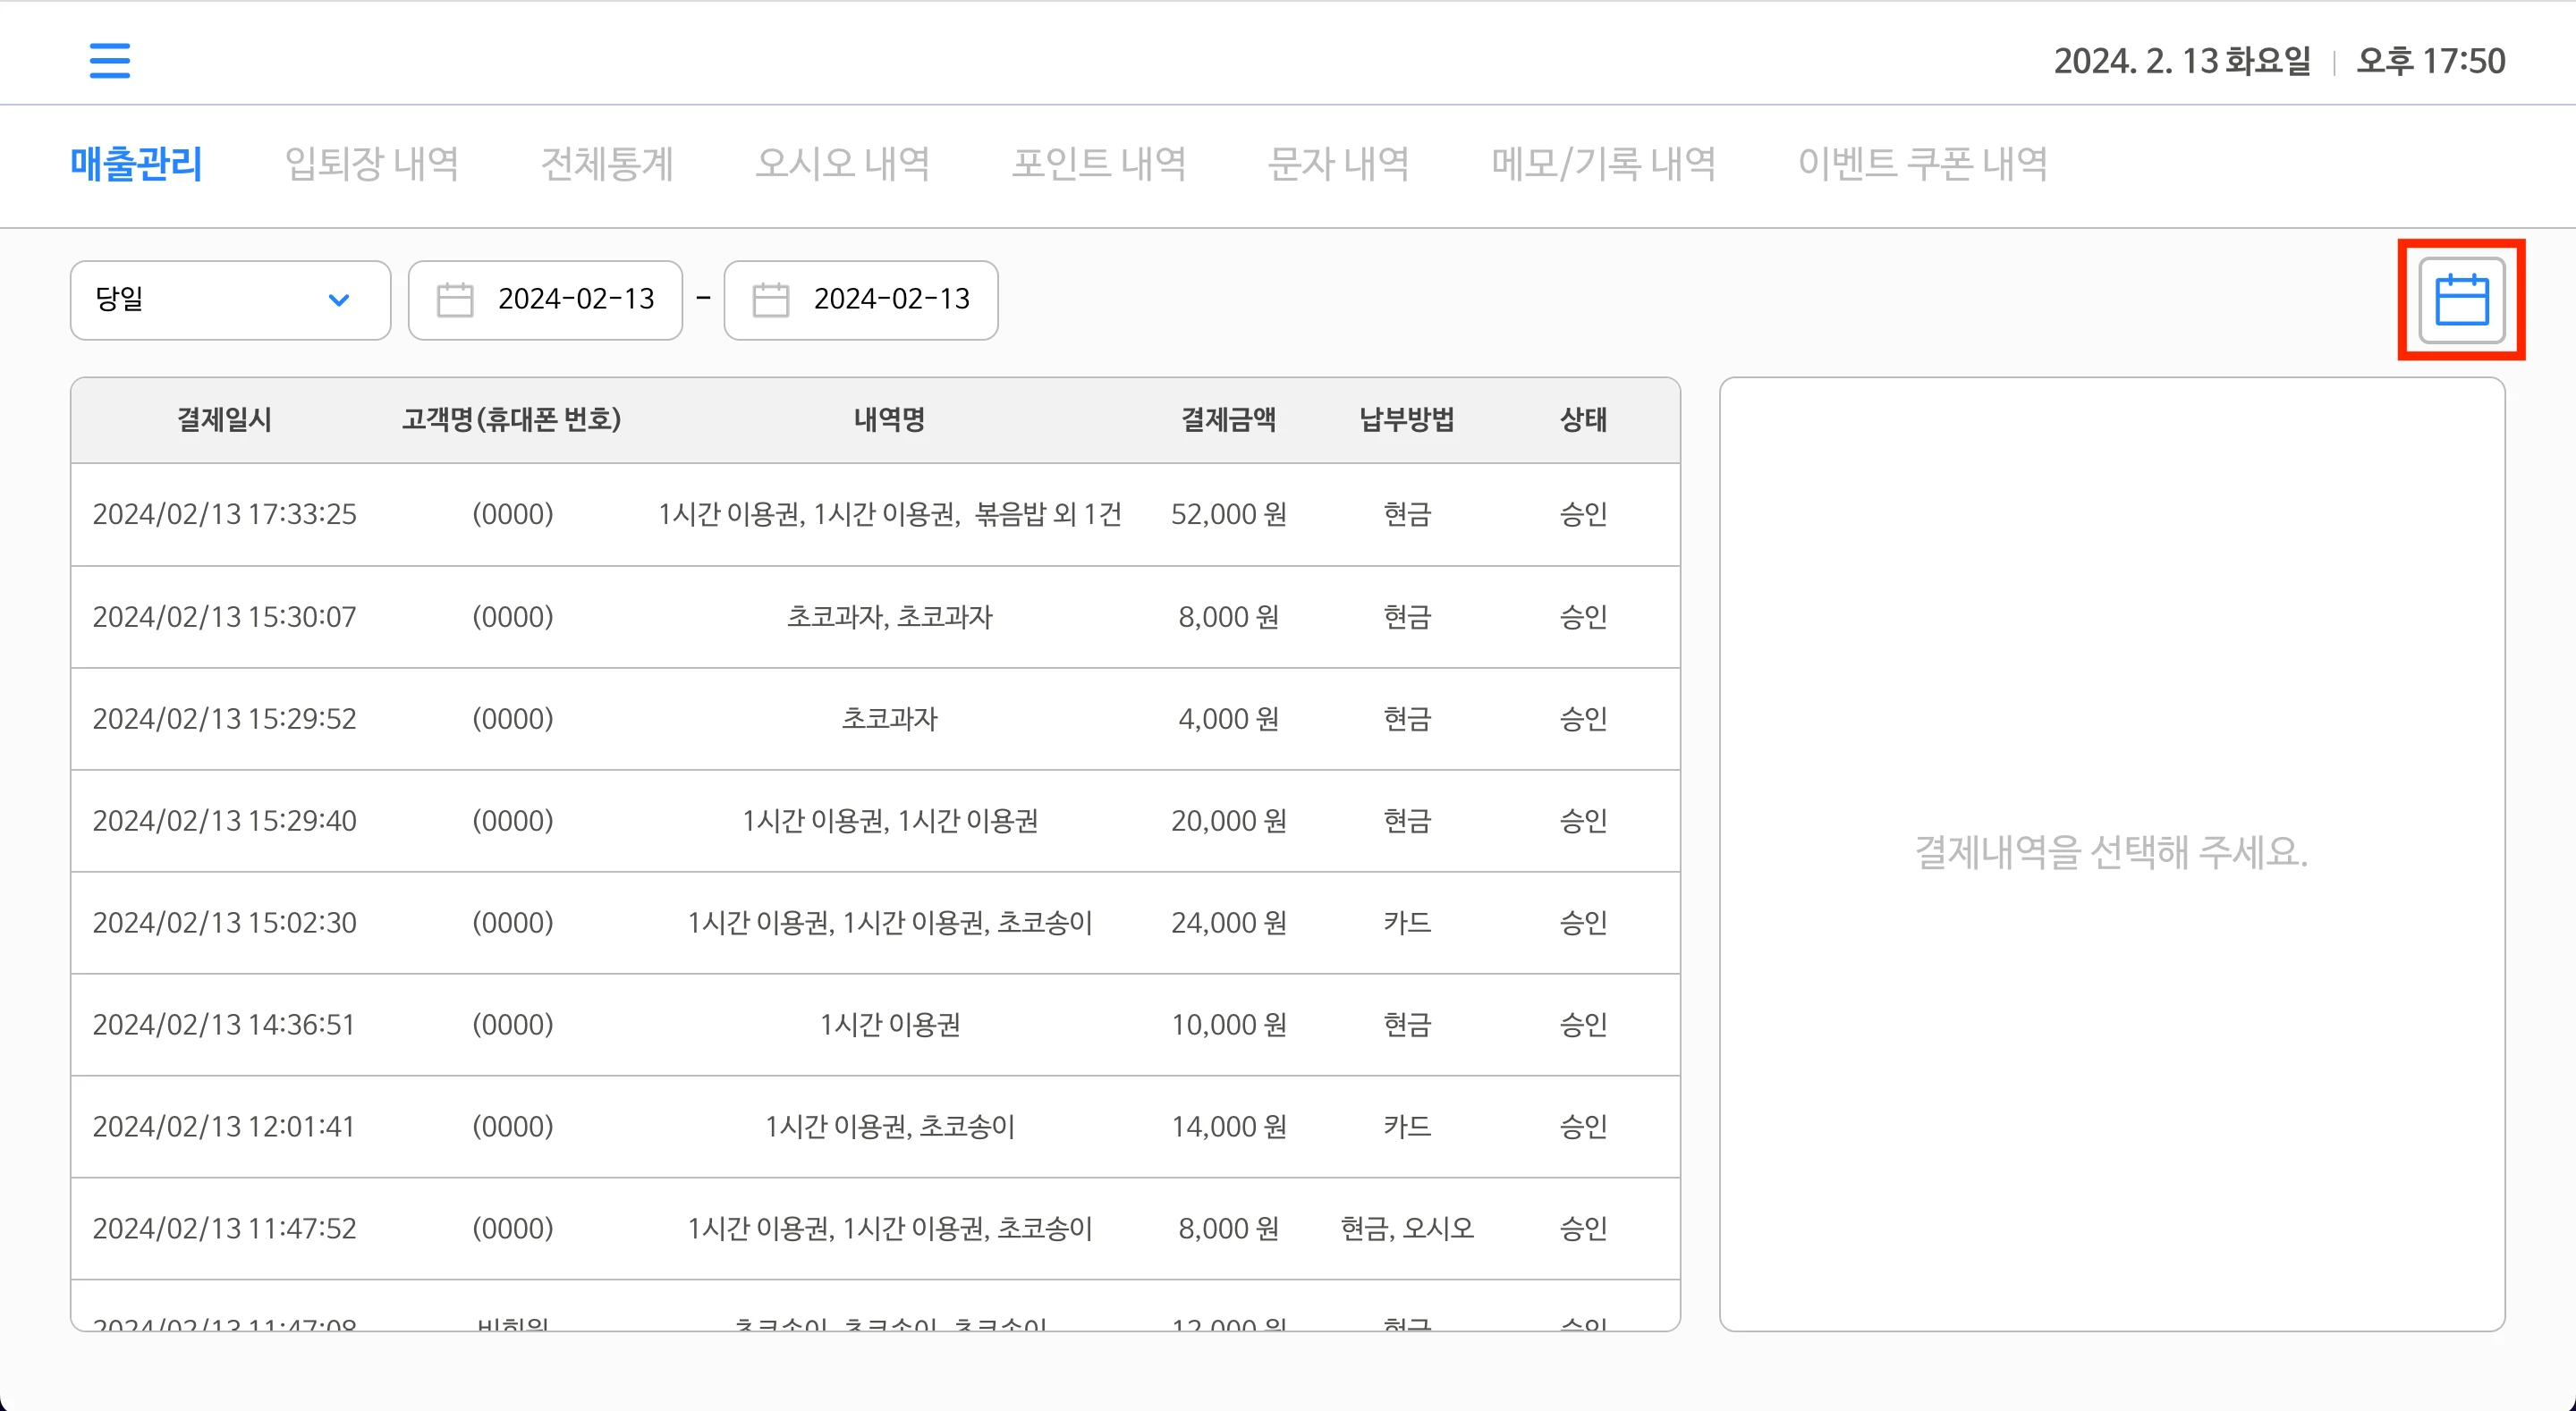Click 카드 method in the 14,000 원 row
This screenshot has width=2576, height=1411.
[1407, 1127]
